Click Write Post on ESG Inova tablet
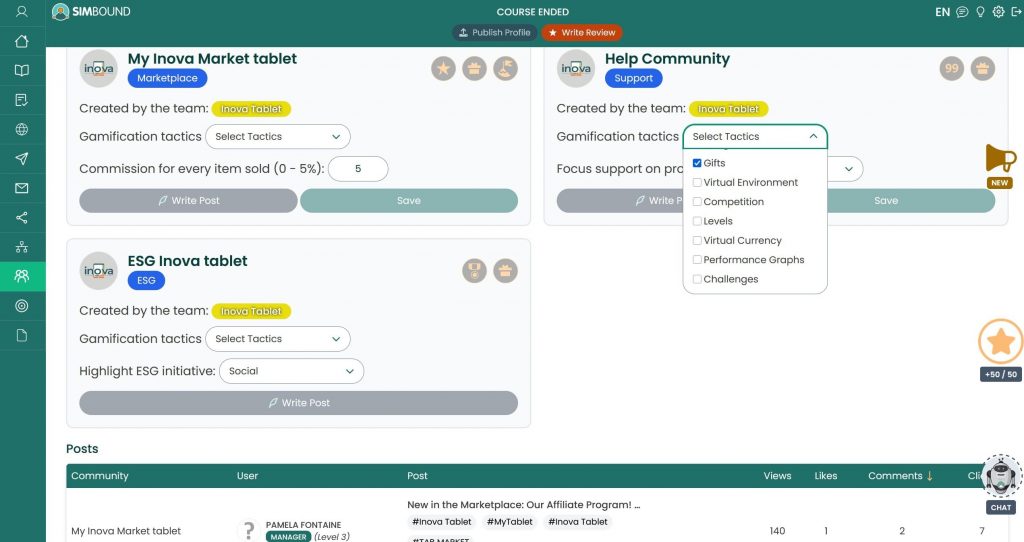Screen dimensions: 1024x542 tap(298, 403)
